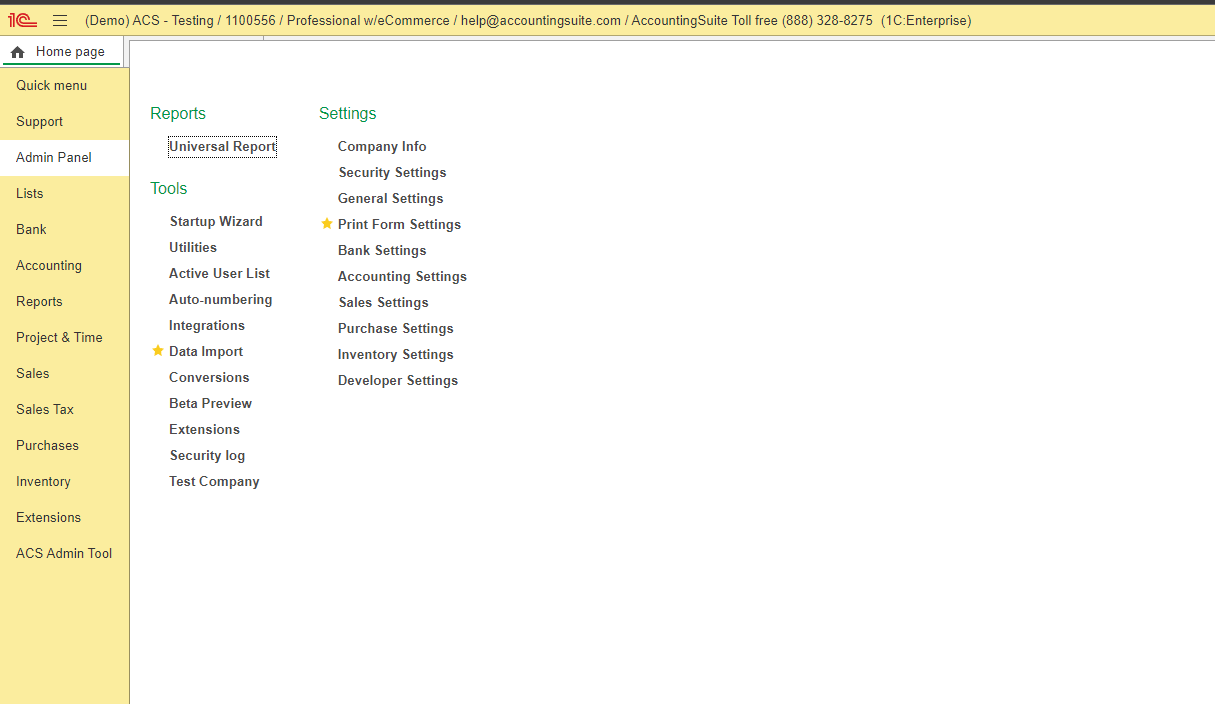1215x704 pixels.
Task: Open the Universal Report link
Action: tap(222, 147)
